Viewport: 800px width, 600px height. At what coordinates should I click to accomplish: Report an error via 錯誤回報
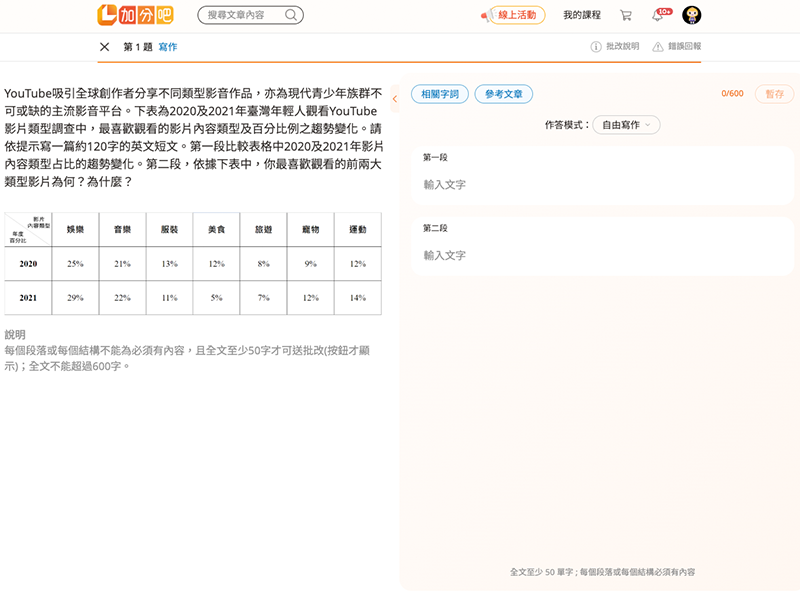(x=677, y=47)
